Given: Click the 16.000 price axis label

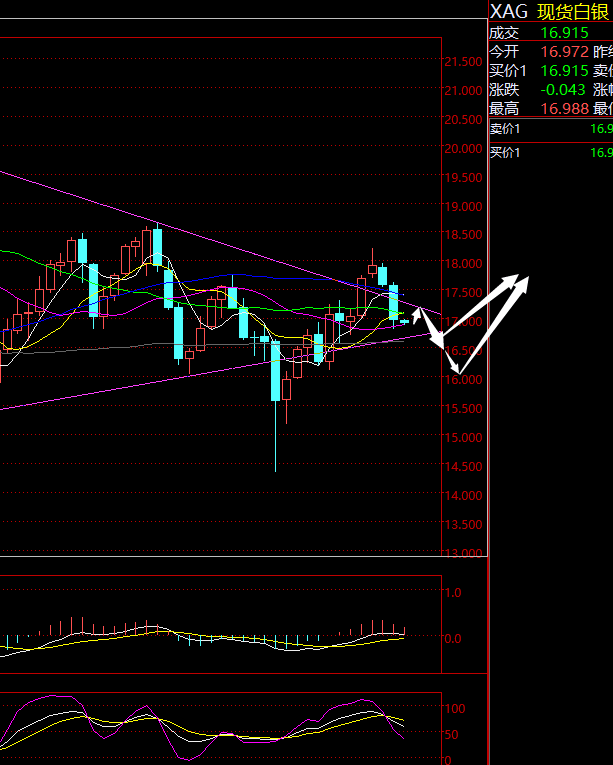Looking at the screenshot, I should tap(463, 379).
